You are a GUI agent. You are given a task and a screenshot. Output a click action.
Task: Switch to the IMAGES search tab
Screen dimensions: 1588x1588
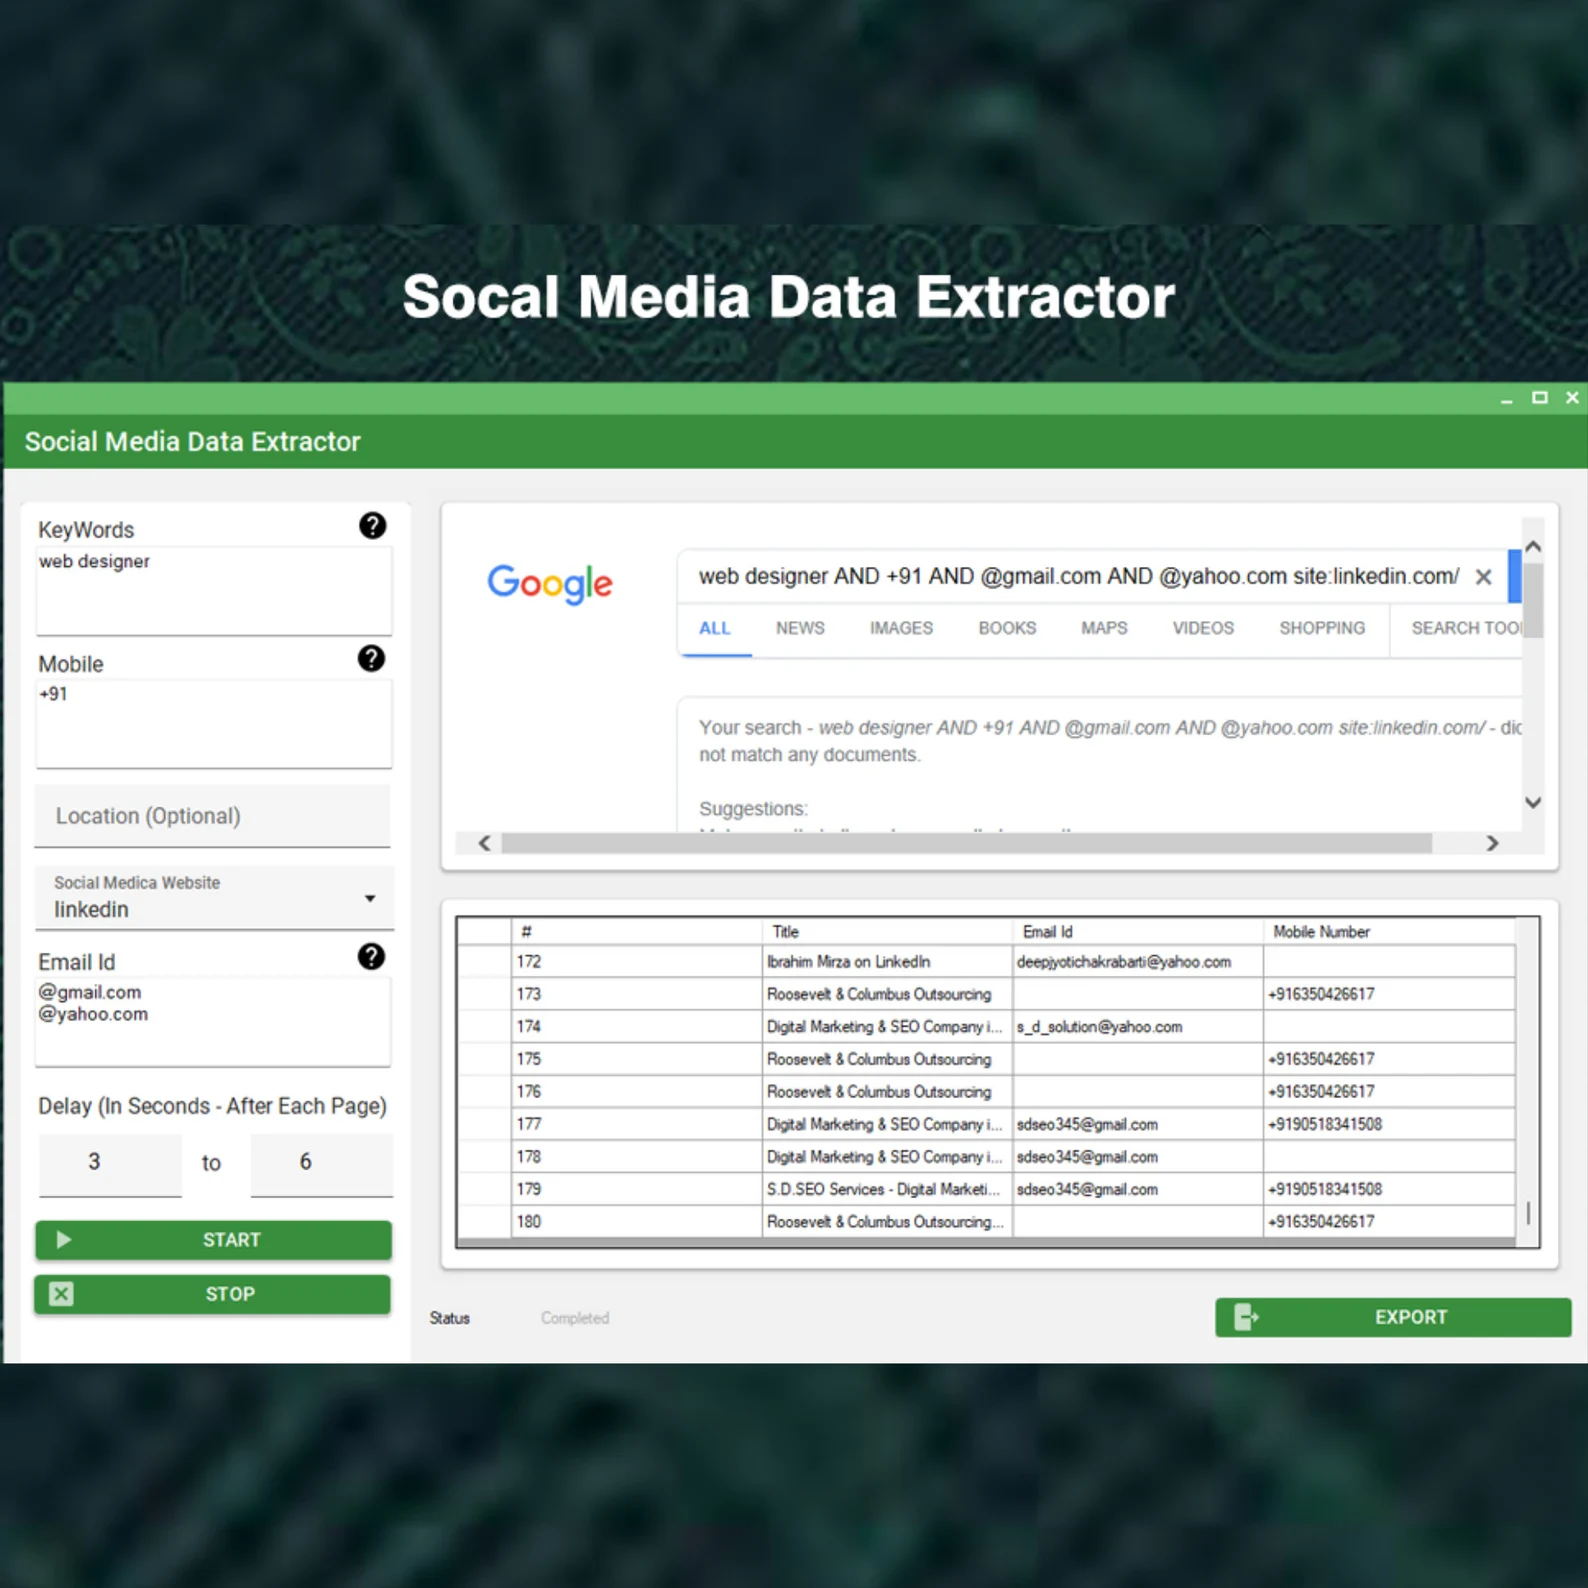tap(901, 628)
